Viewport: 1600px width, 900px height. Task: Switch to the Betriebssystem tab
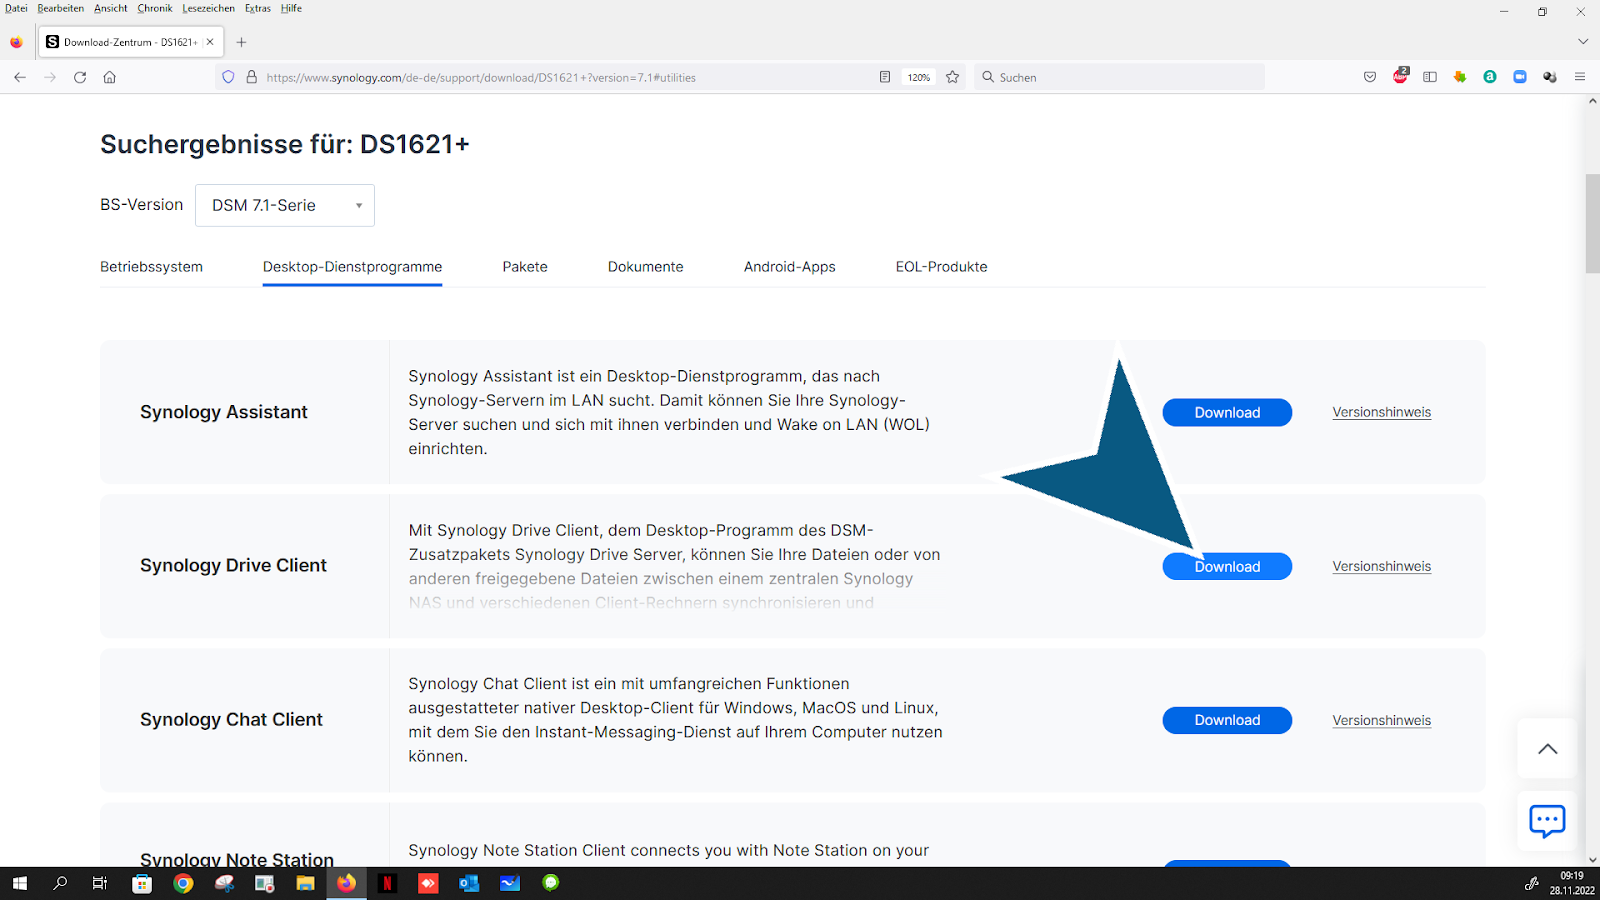pyautogui.click(x=151, y=267)
